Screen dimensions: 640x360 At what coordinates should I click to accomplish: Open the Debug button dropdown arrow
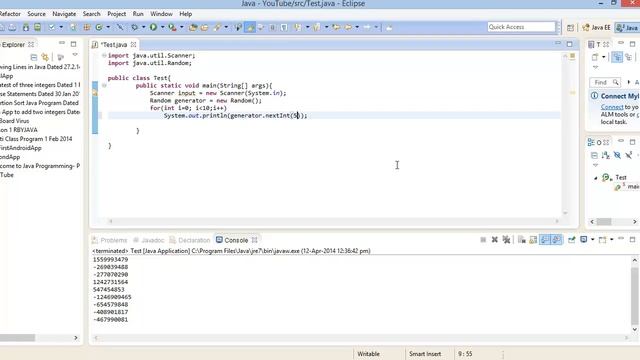coord(143,27)
